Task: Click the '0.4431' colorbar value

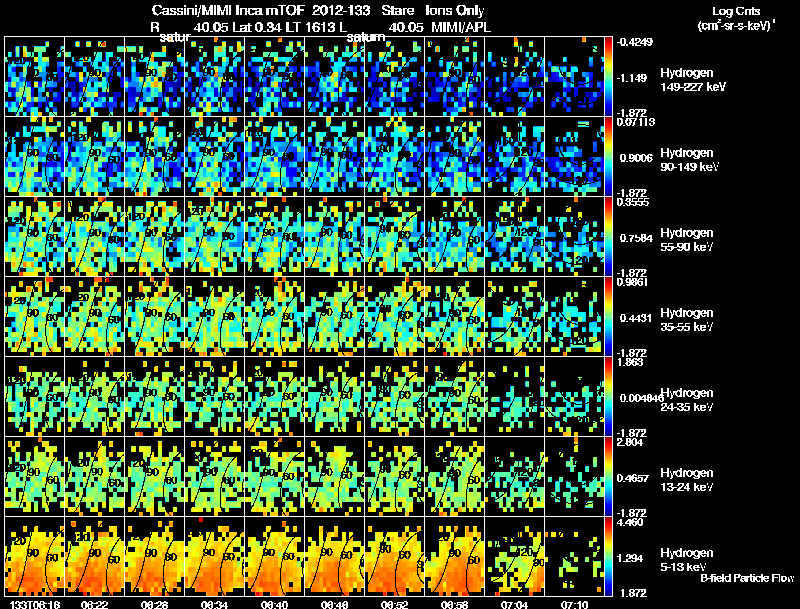Action: point(636,318)
